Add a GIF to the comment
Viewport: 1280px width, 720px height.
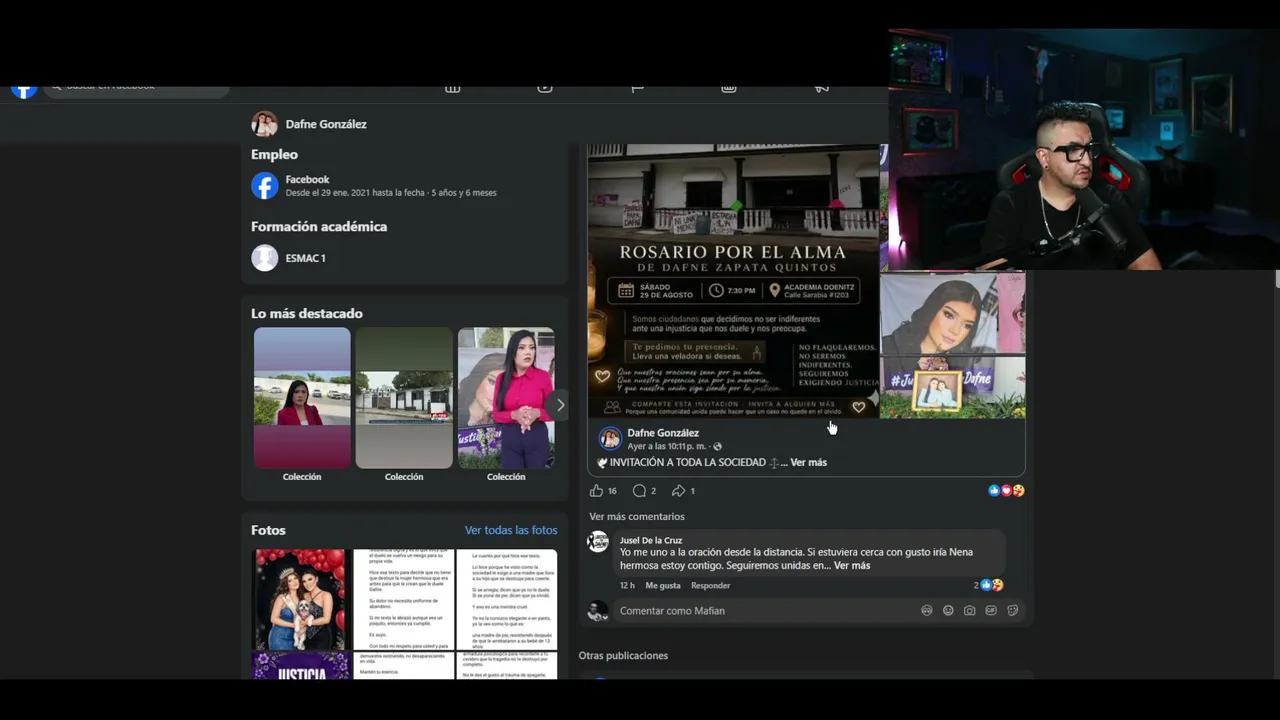click(x=991, y=611)
